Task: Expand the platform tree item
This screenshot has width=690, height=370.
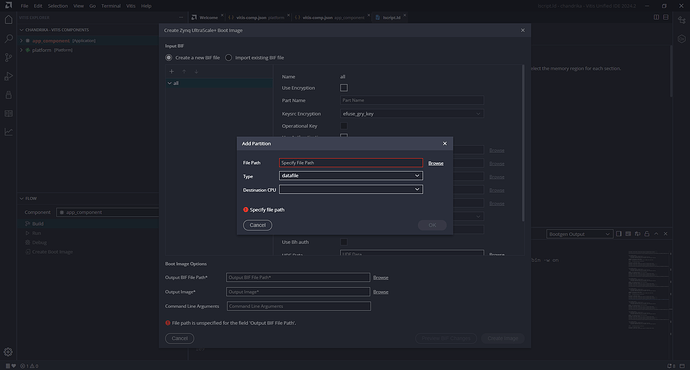Action: pos(21,50)
